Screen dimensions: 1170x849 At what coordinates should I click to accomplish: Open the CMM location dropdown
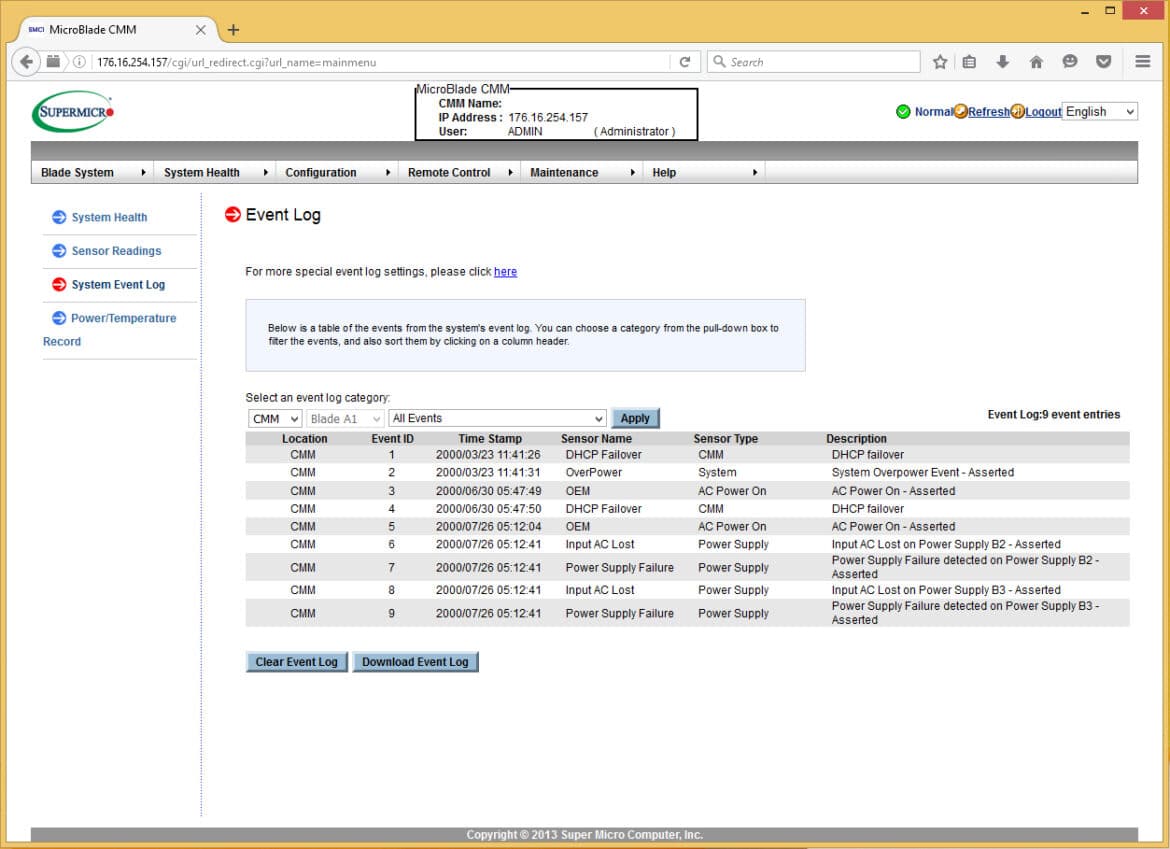[275, 419]
